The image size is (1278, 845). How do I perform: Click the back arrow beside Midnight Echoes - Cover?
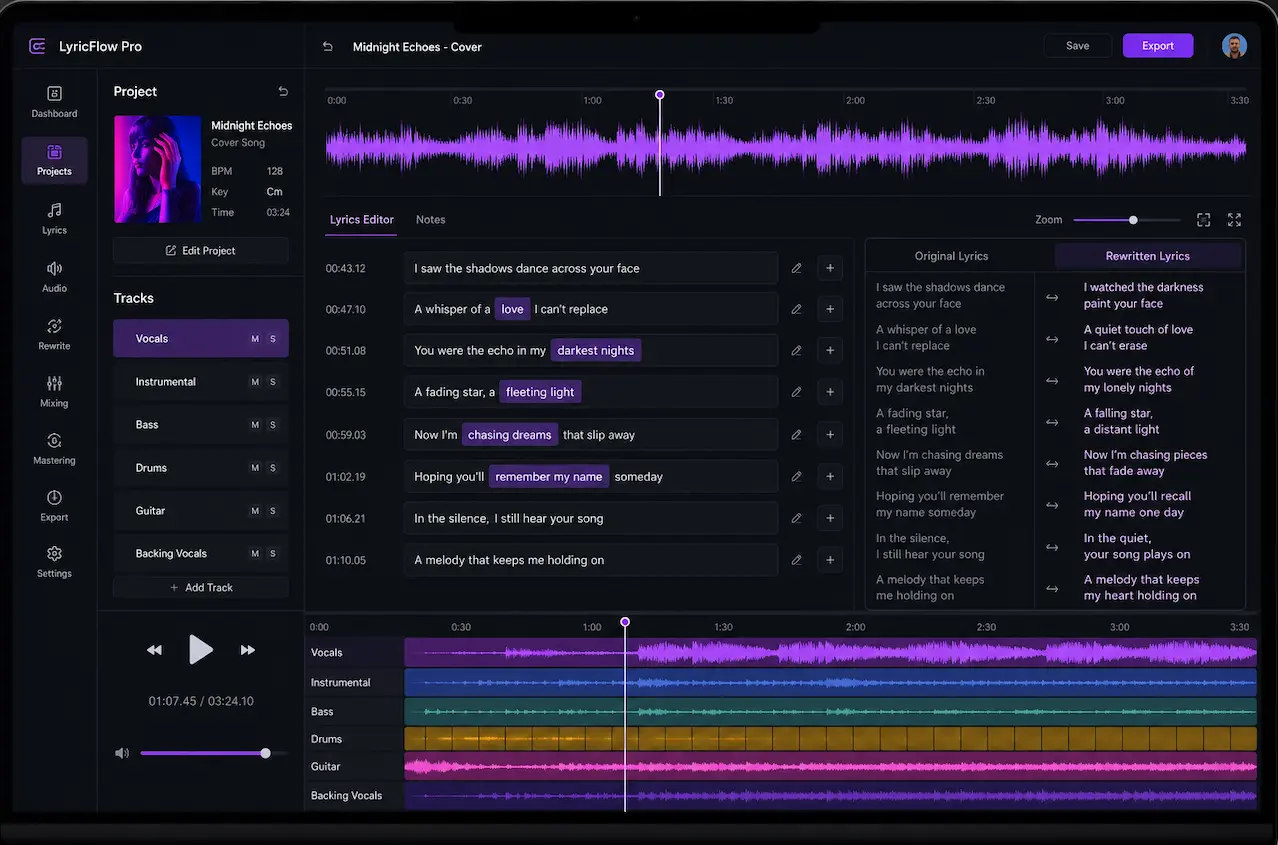(x=327, y=46)
